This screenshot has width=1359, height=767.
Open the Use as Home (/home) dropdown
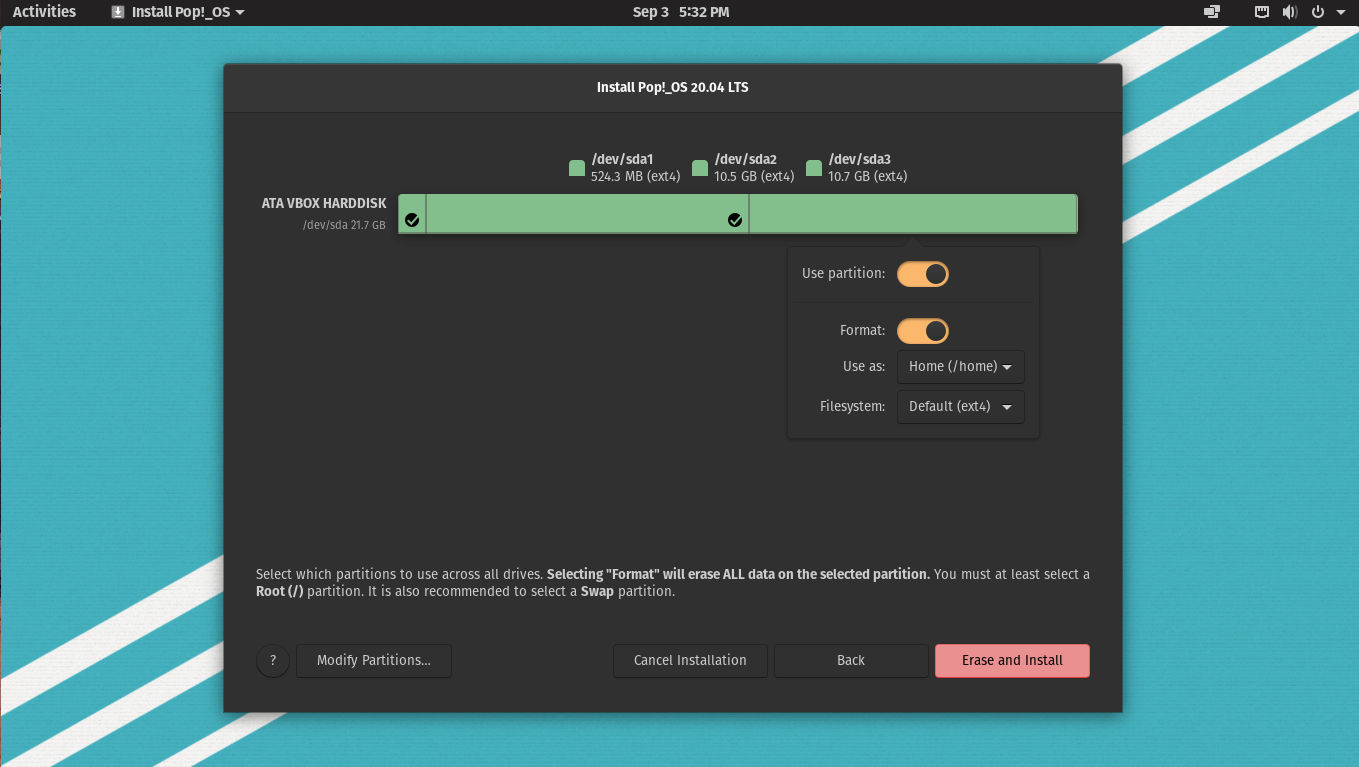point(960,367)
